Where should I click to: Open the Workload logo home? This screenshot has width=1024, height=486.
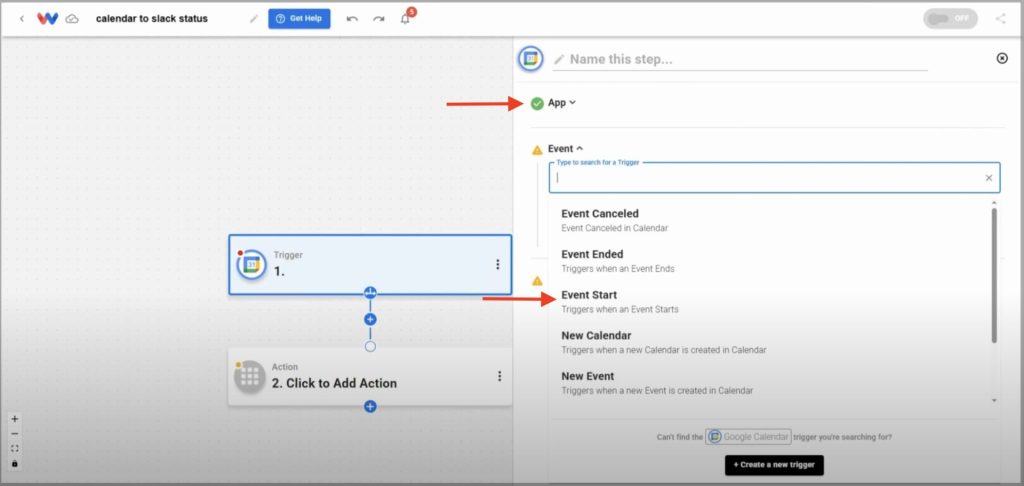[x=48, y=19]
